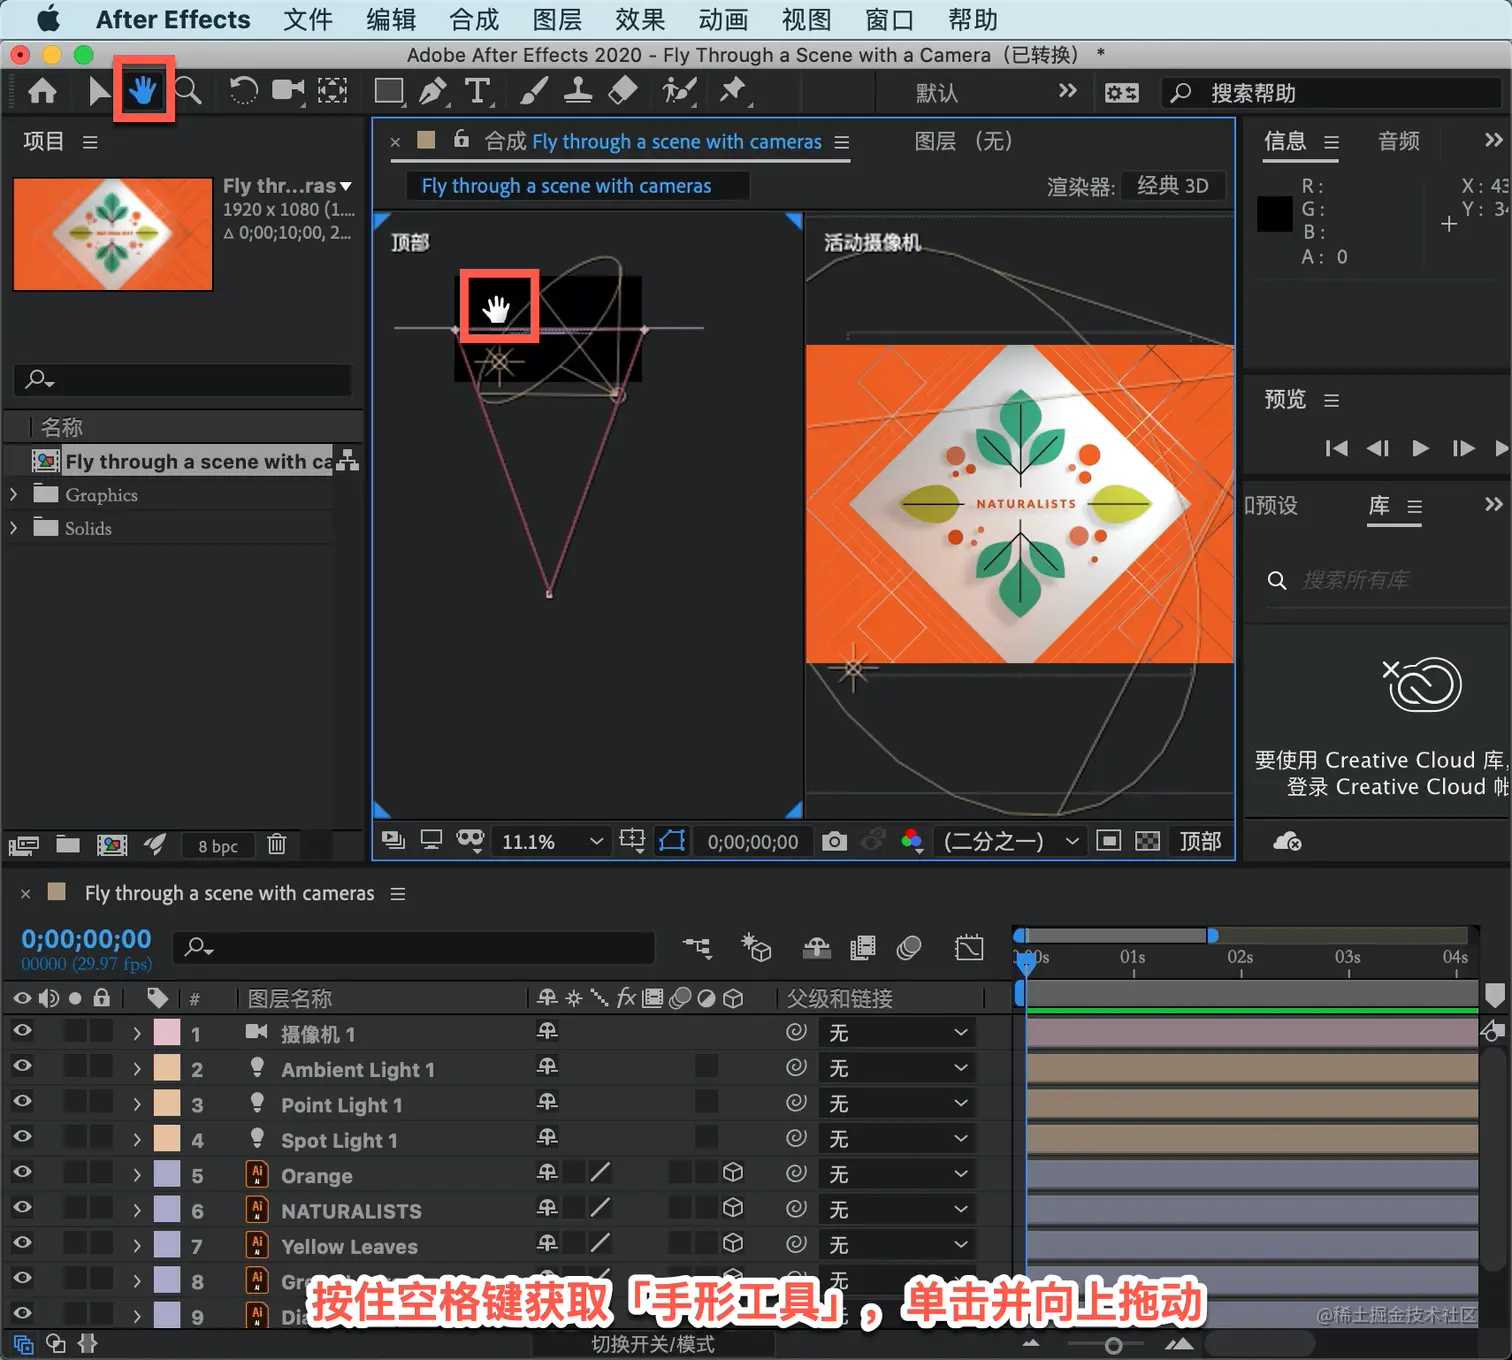Switch to the 音频 panel tab

[x=1398, y=142]
